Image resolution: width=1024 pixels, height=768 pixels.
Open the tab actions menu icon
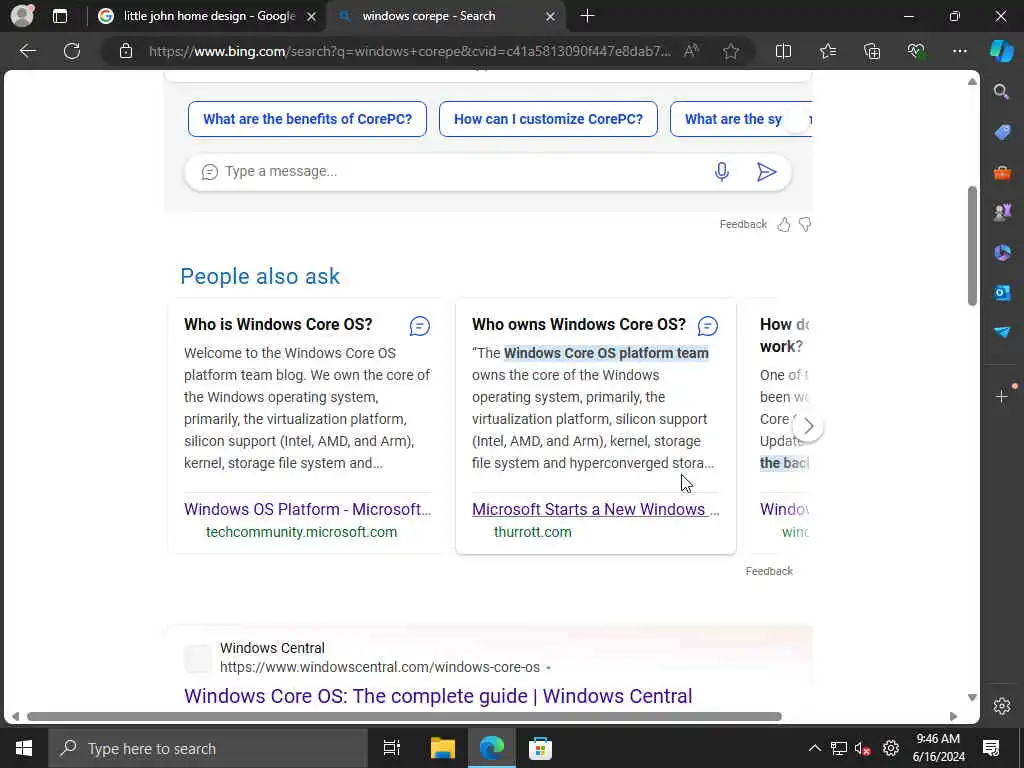tap(60, 16)
